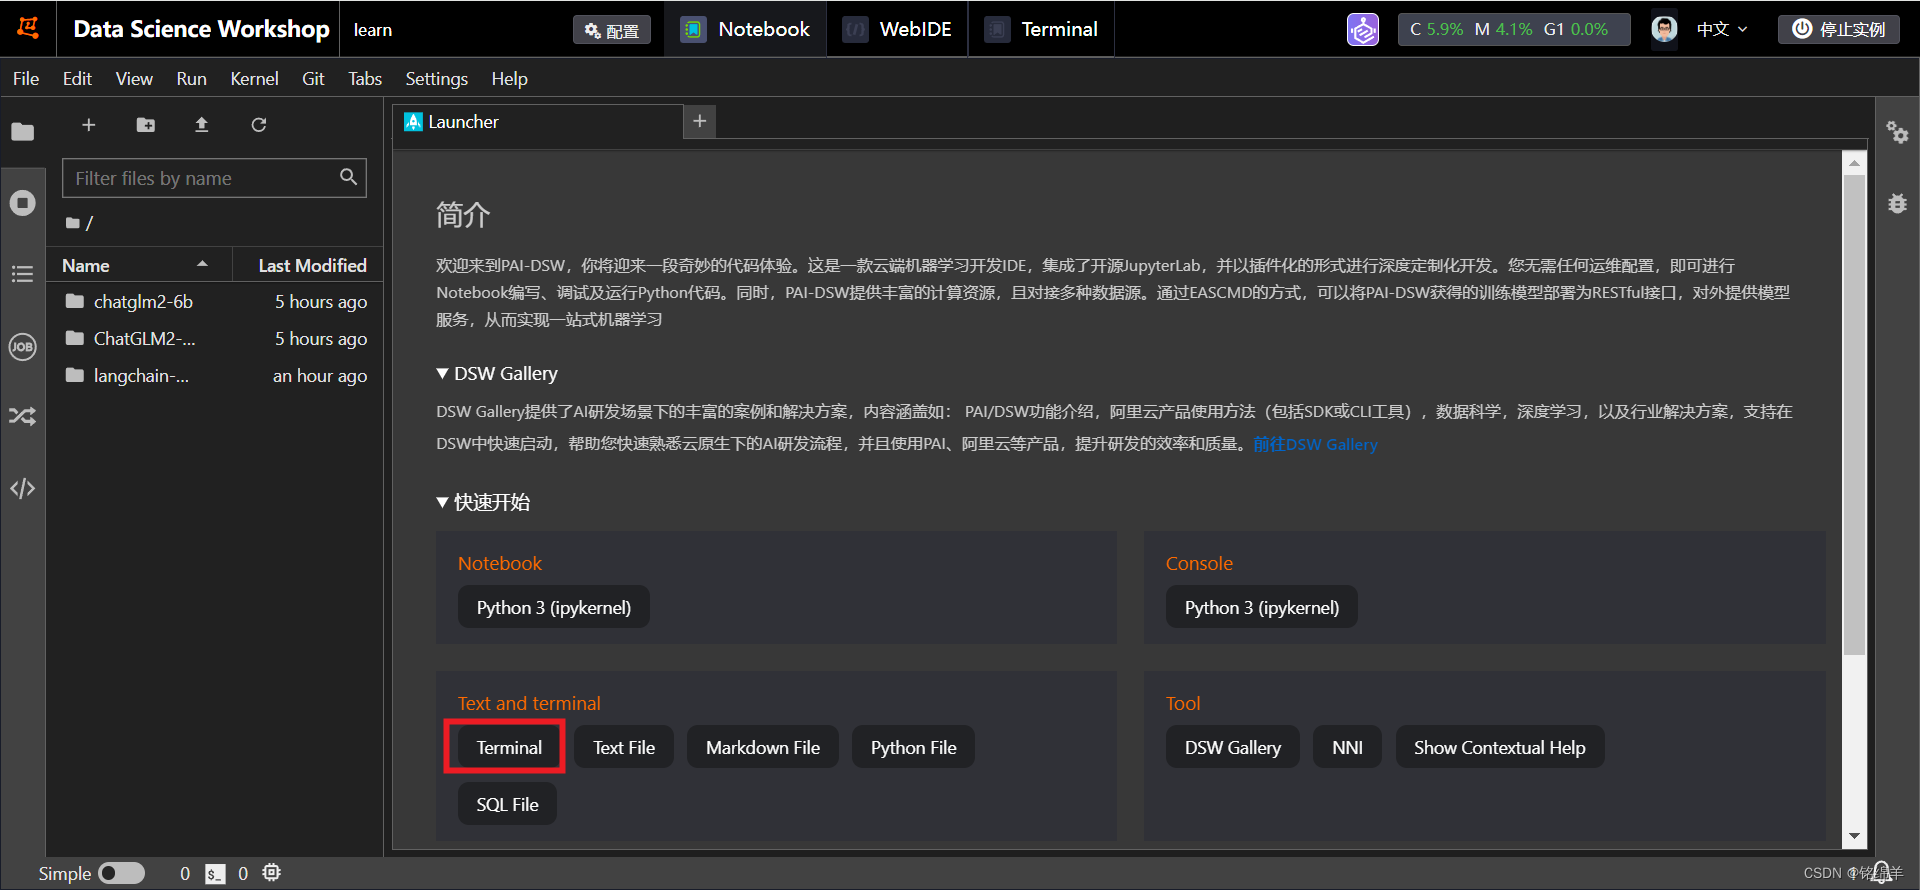Open the property inspector gears icon
The width and height of the screenshot is (1920, 890).
tap(1897, 132)
